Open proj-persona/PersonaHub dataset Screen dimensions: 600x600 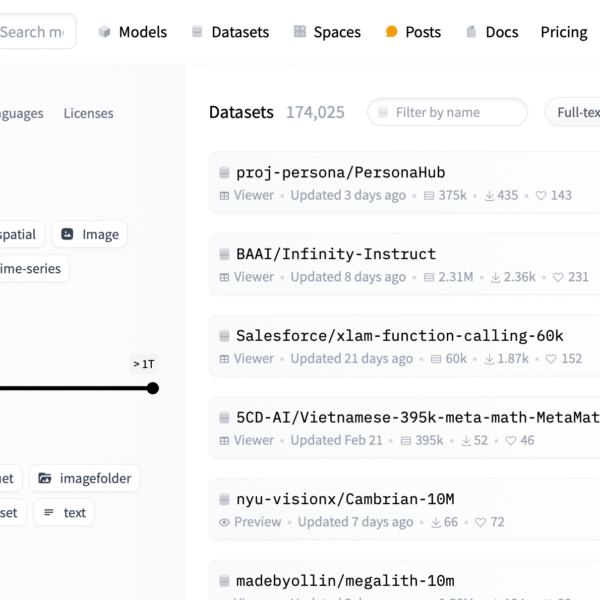[x=340, y=173]
